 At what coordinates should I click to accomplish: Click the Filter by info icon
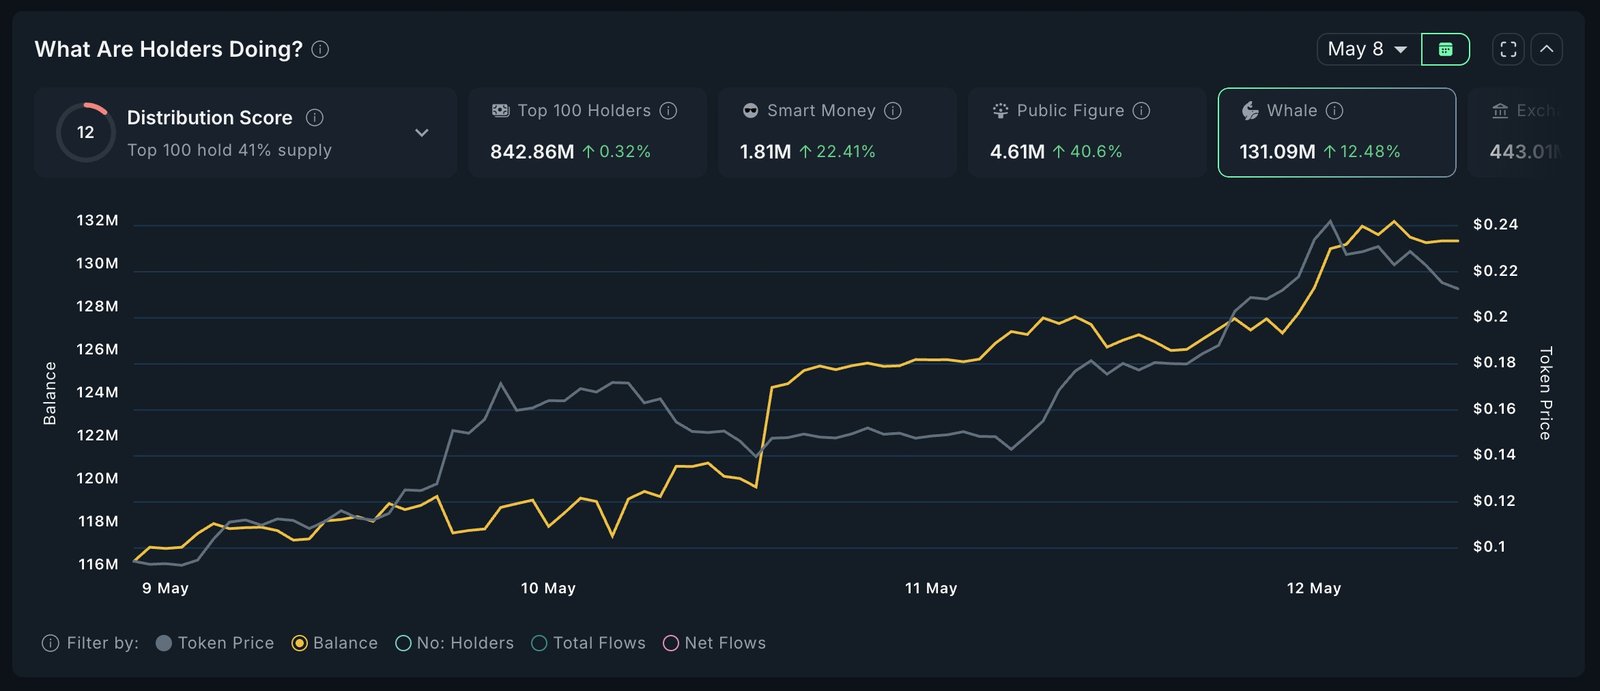pos(50,643)
